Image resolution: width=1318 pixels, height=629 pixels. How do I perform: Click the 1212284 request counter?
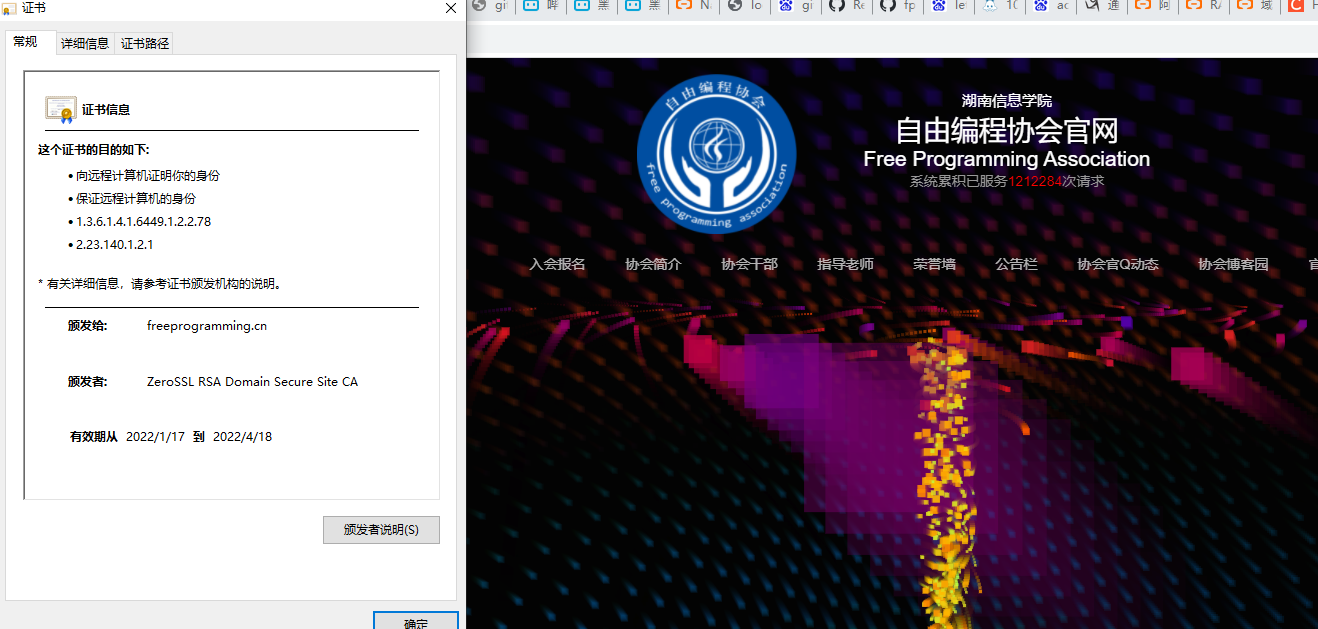tap(1035, 182)
